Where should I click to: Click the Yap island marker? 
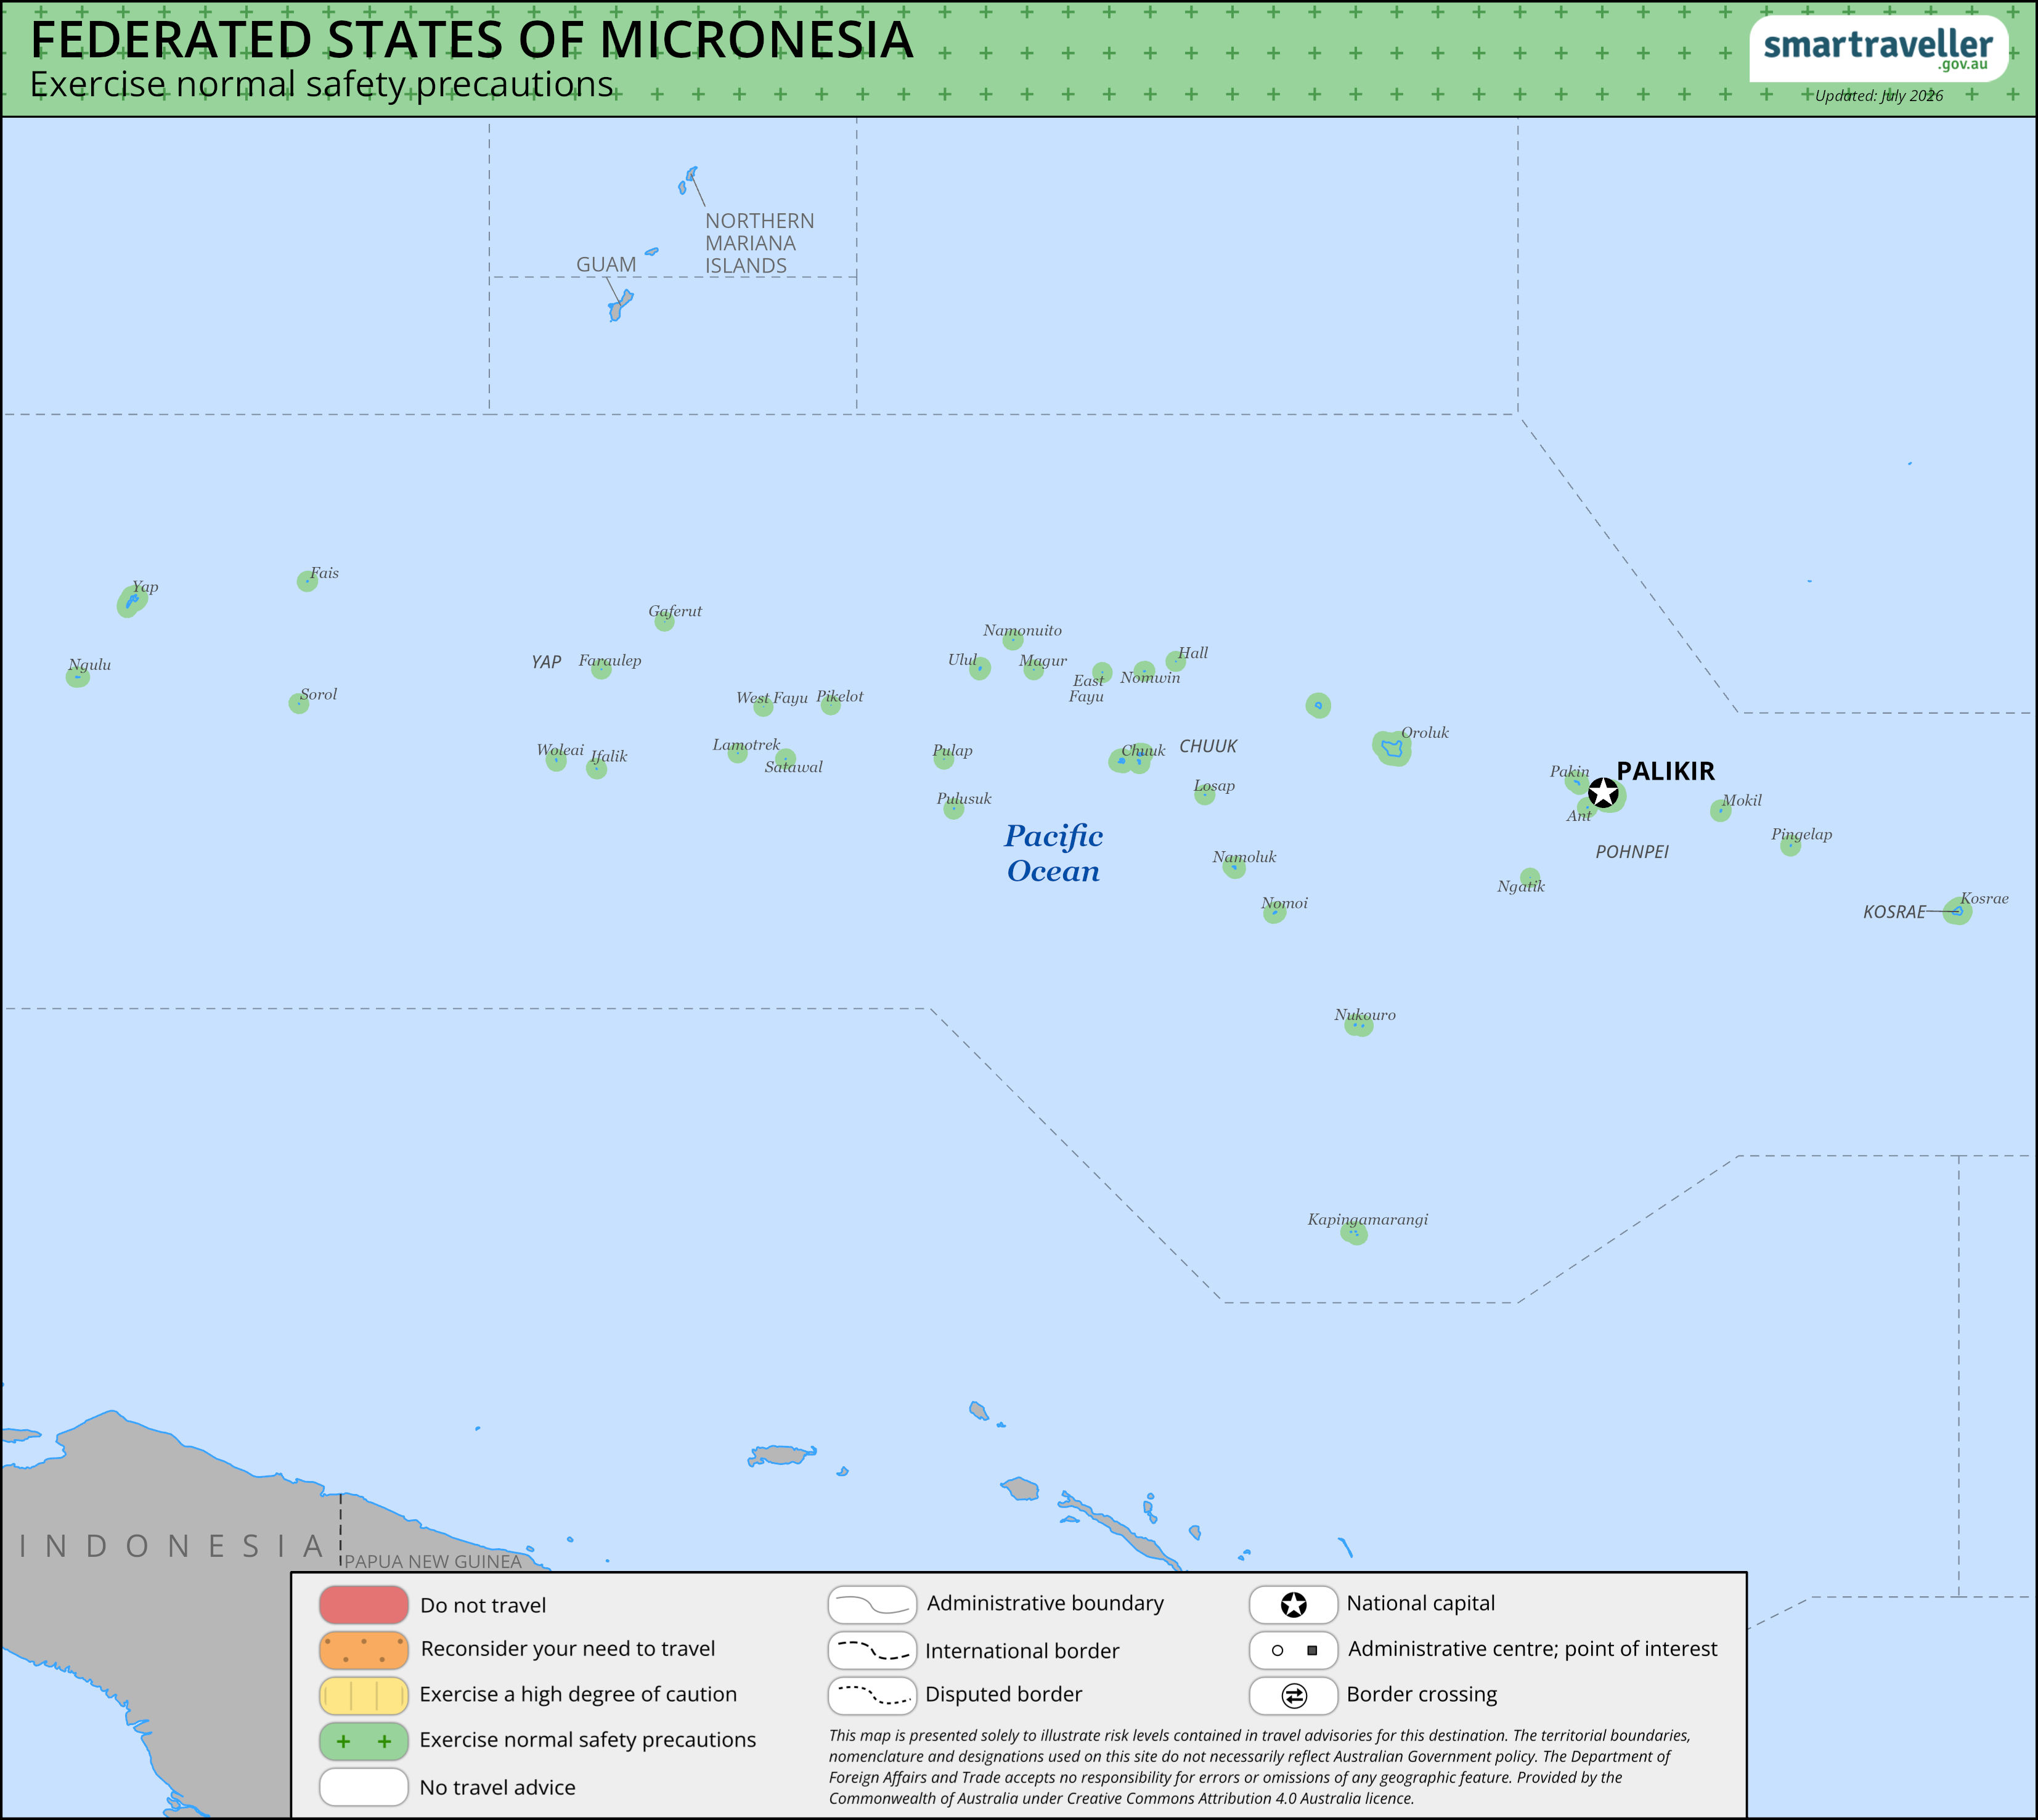pos(131,601)
